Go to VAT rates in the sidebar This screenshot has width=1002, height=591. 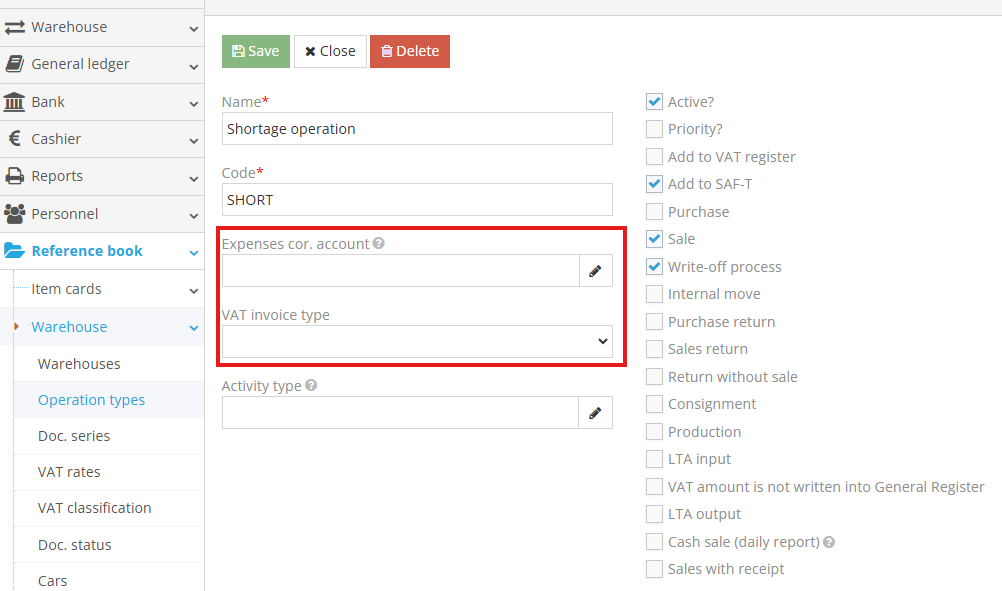point(69,472)
